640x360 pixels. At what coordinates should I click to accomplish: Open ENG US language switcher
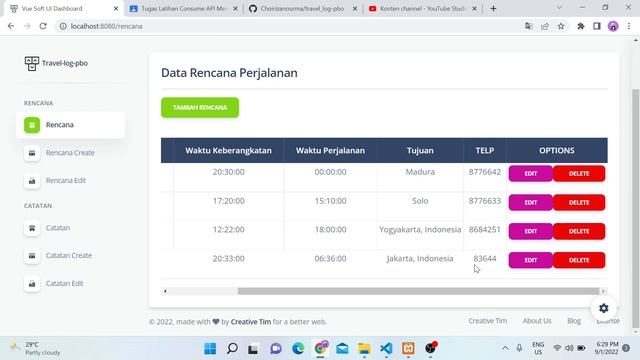coord(538,348)
